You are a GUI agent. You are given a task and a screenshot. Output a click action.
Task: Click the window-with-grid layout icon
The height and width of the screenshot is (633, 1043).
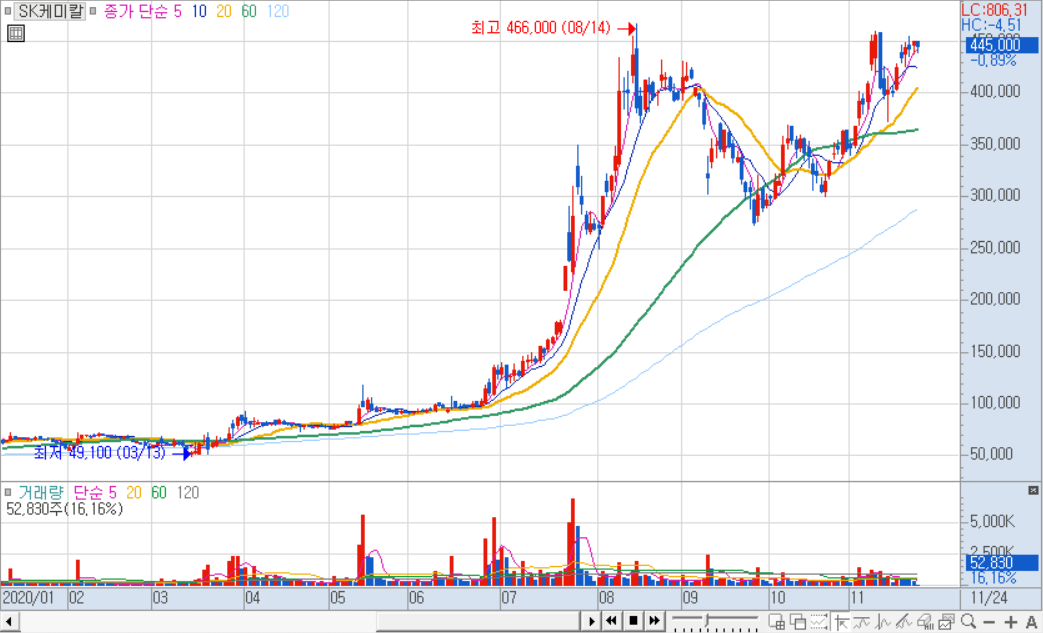coord(776,622)
